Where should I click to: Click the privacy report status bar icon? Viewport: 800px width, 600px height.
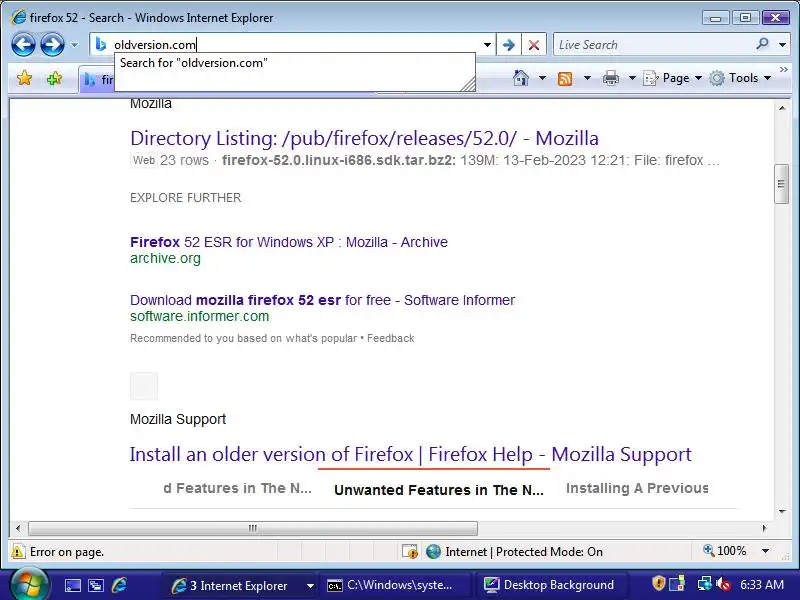point(410,552)
